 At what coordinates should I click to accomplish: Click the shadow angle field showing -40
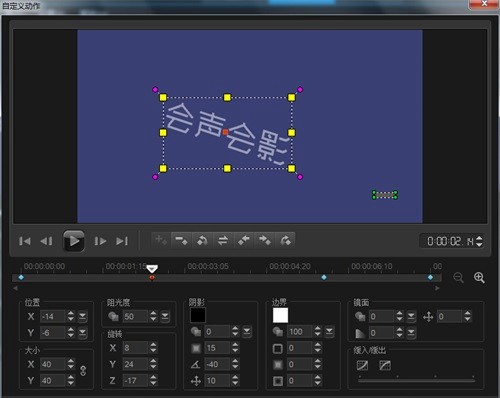pyautogui.click(x=217, y=364)
